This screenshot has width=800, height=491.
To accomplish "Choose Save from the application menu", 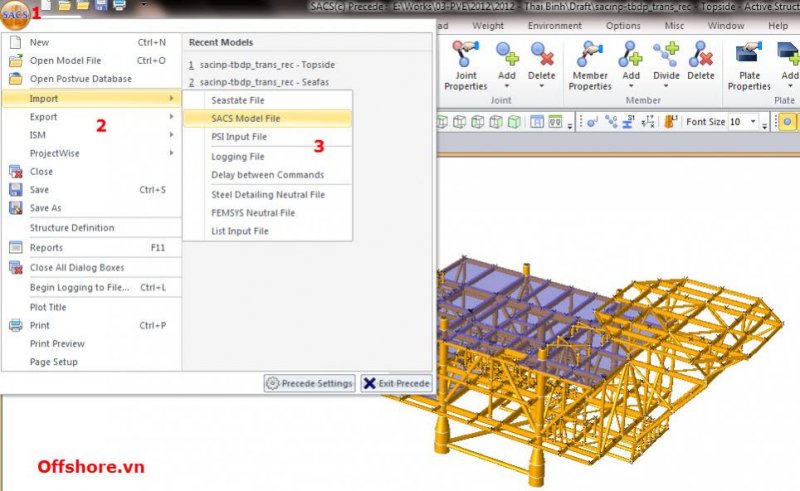I will 92,190.
